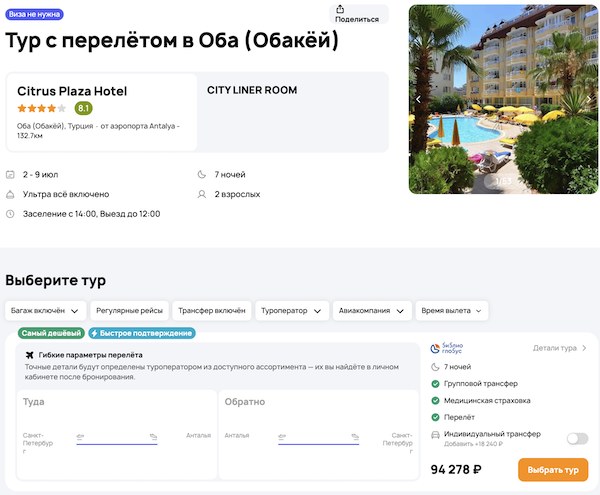600x495 pixels.
Task: Select the Citrus Plaza Hotel card
Action: point(101,112)
